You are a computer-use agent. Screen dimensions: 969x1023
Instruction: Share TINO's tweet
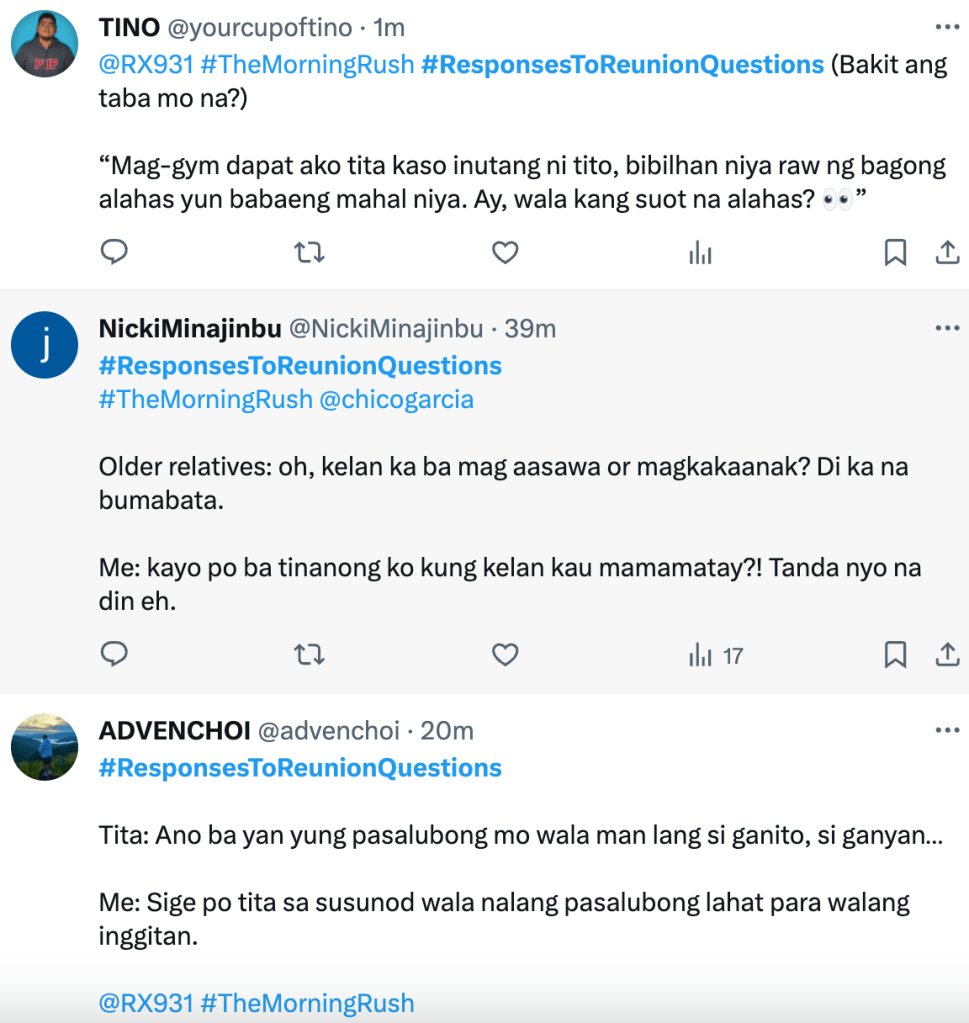click(947, 253)
